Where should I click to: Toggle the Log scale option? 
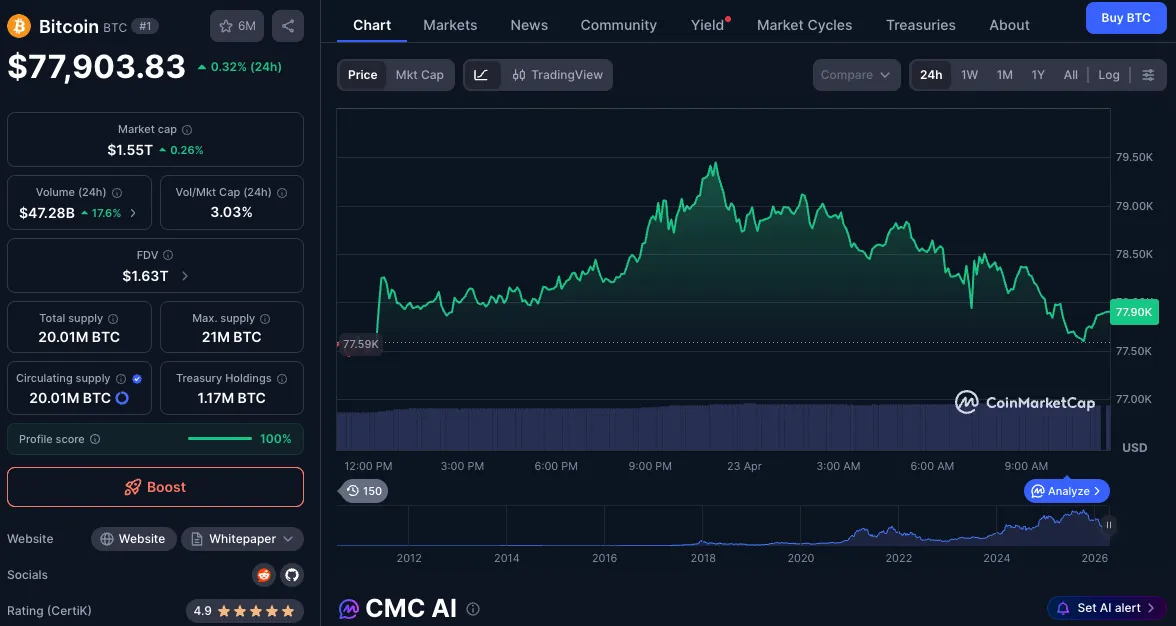(x=1109, y=75)
